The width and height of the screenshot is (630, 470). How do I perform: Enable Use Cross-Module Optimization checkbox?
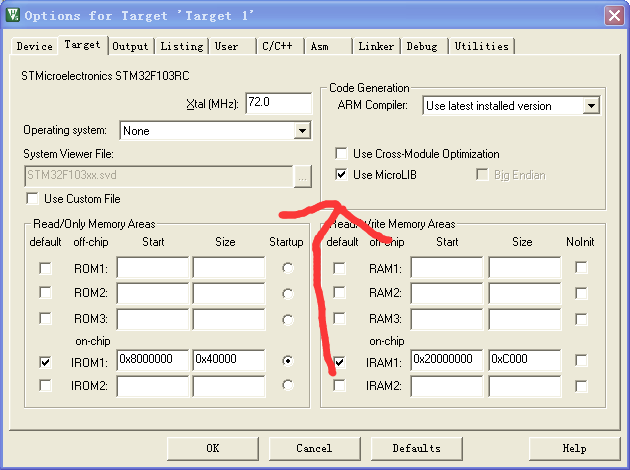point(341,153)
